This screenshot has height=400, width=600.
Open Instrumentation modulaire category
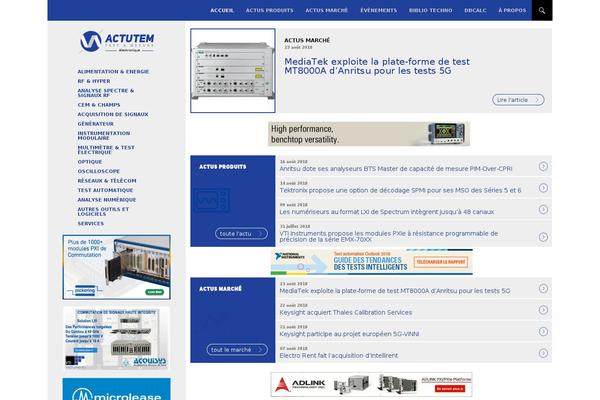[104, 136]
